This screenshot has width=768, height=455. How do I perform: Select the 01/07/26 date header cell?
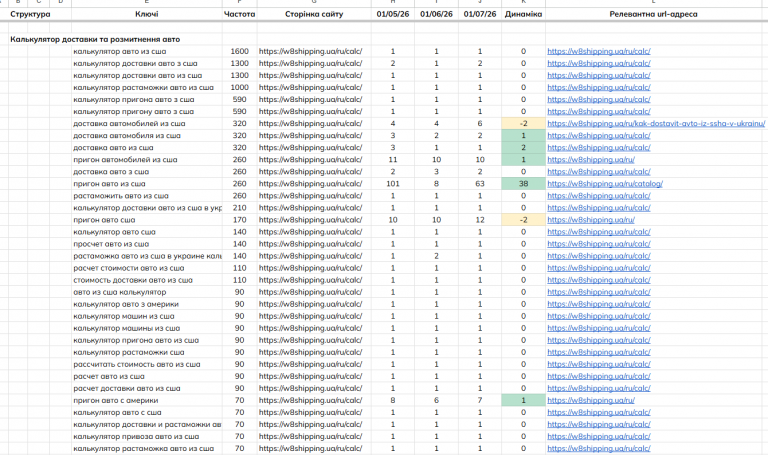pyautogui.click(x=480, y=14)
